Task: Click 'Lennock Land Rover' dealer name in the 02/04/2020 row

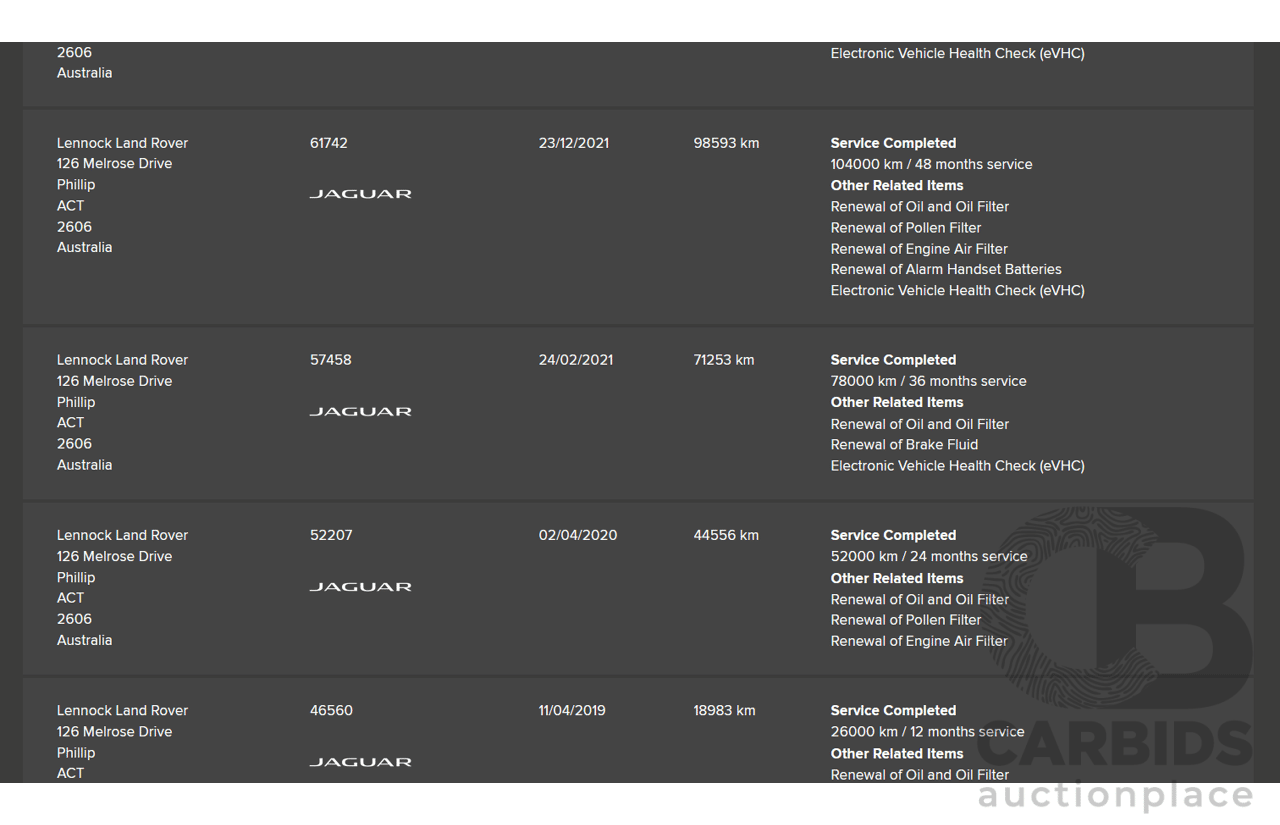Action: [122, 535]
